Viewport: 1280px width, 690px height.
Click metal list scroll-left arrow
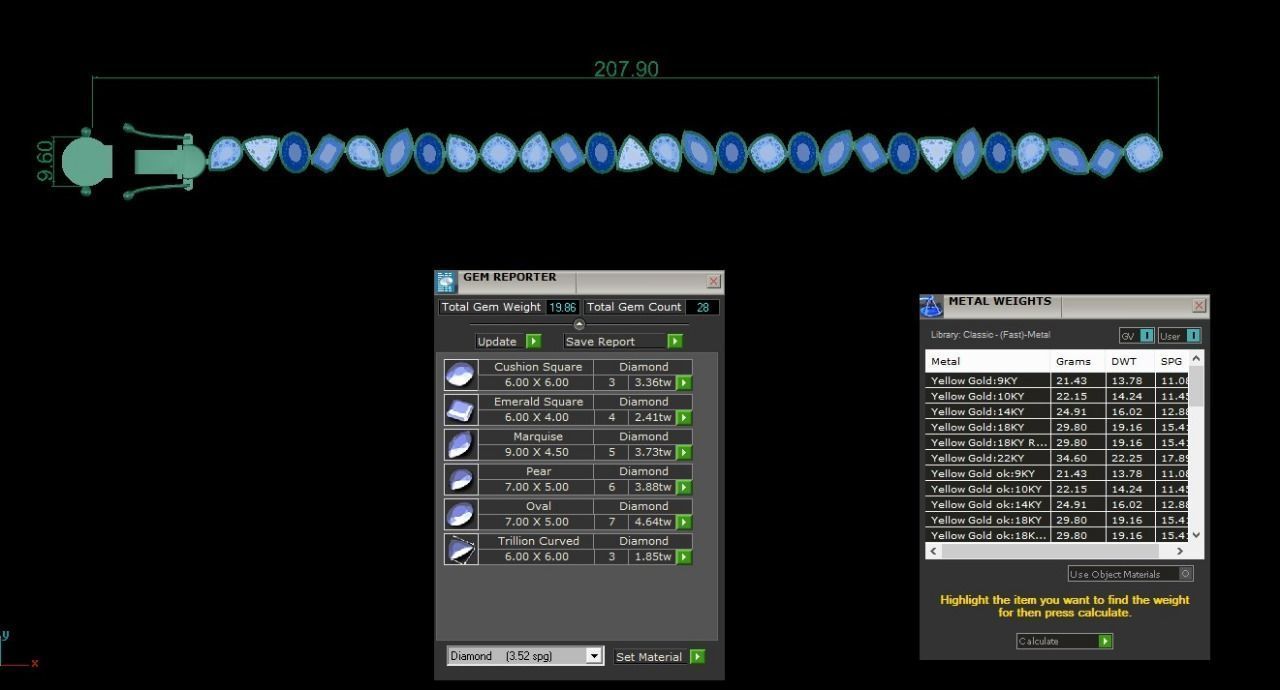click(934, 551)
